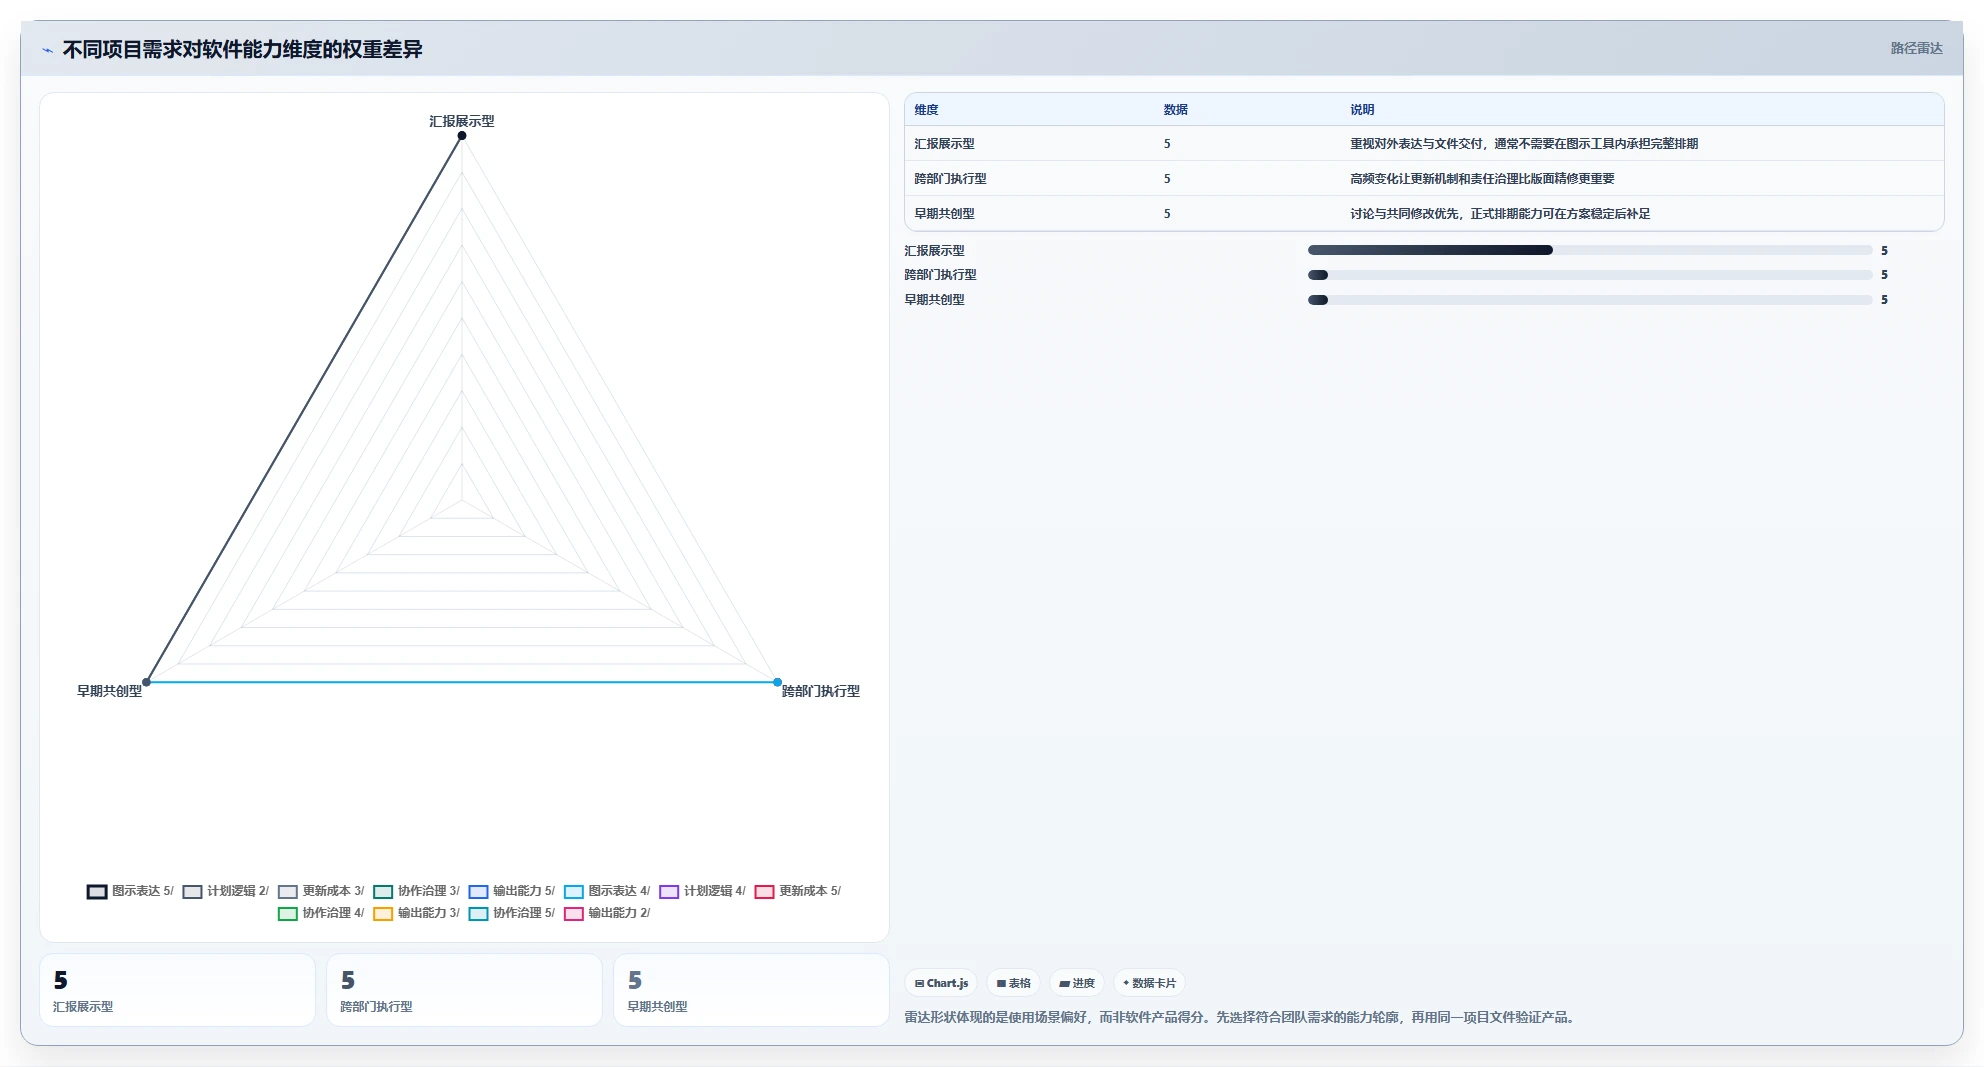
Task: Click the radar data point at 早期共创型
Action: [x=146, y=682]
